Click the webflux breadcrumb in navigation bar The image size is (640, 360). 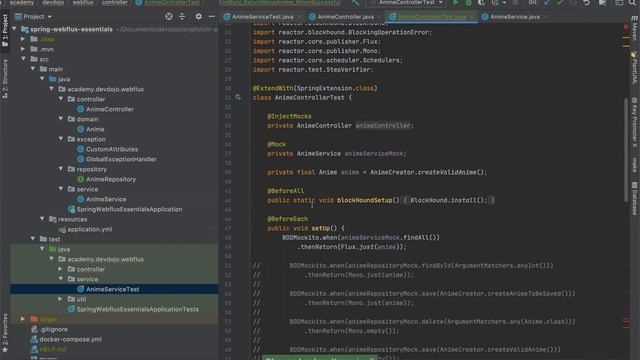(83, 2)
